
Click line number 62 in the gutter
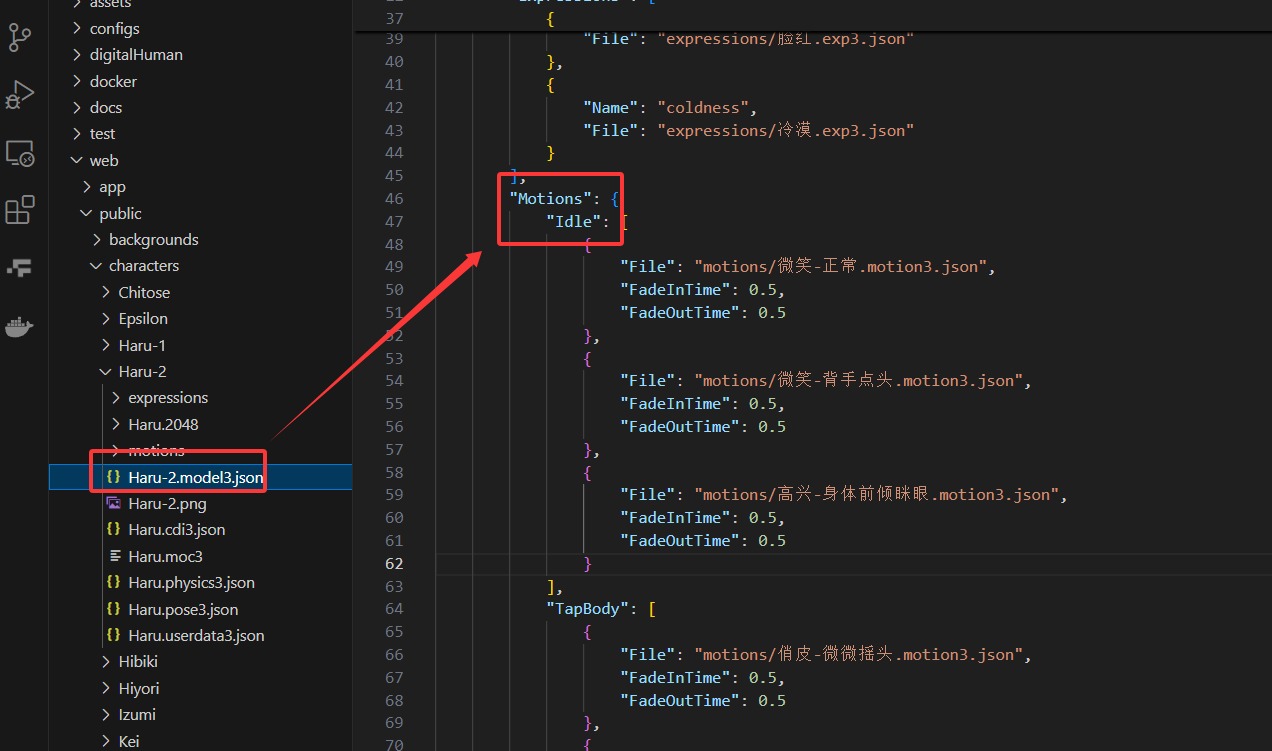pos(394,563)
